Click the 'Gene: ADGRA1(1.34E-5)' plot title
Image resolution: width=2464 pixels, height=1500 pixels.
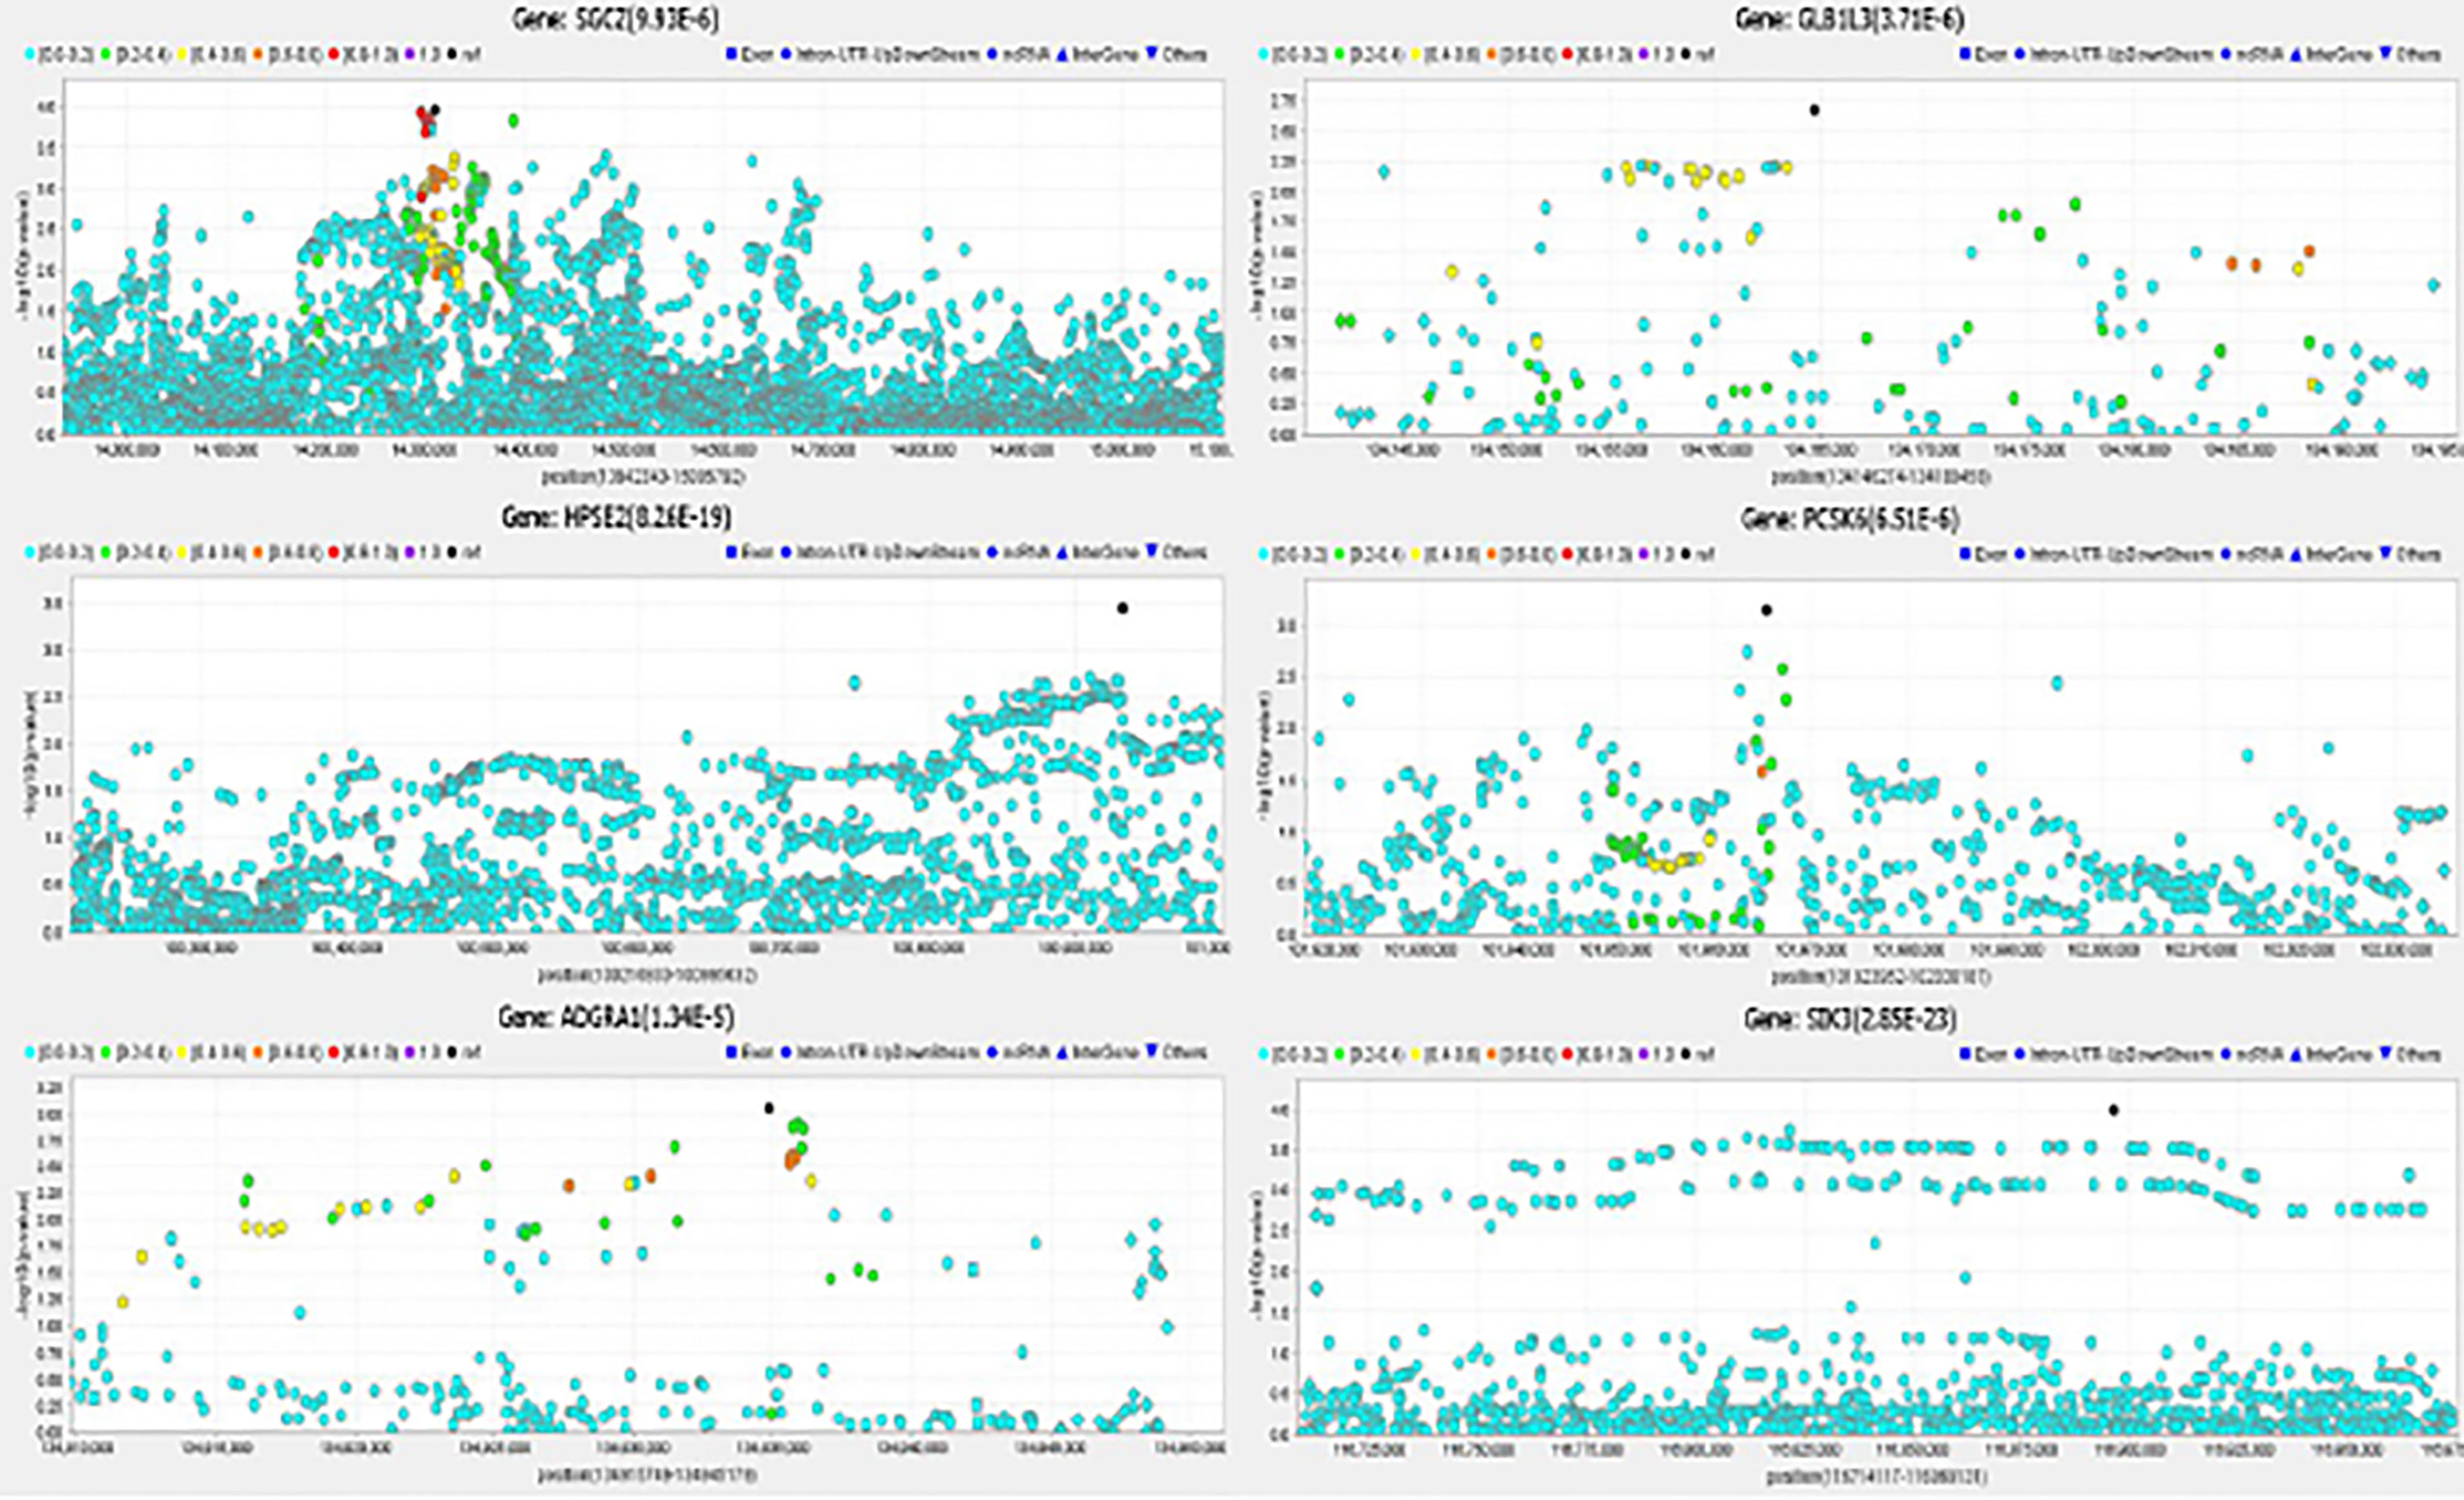click(616, 1017)
